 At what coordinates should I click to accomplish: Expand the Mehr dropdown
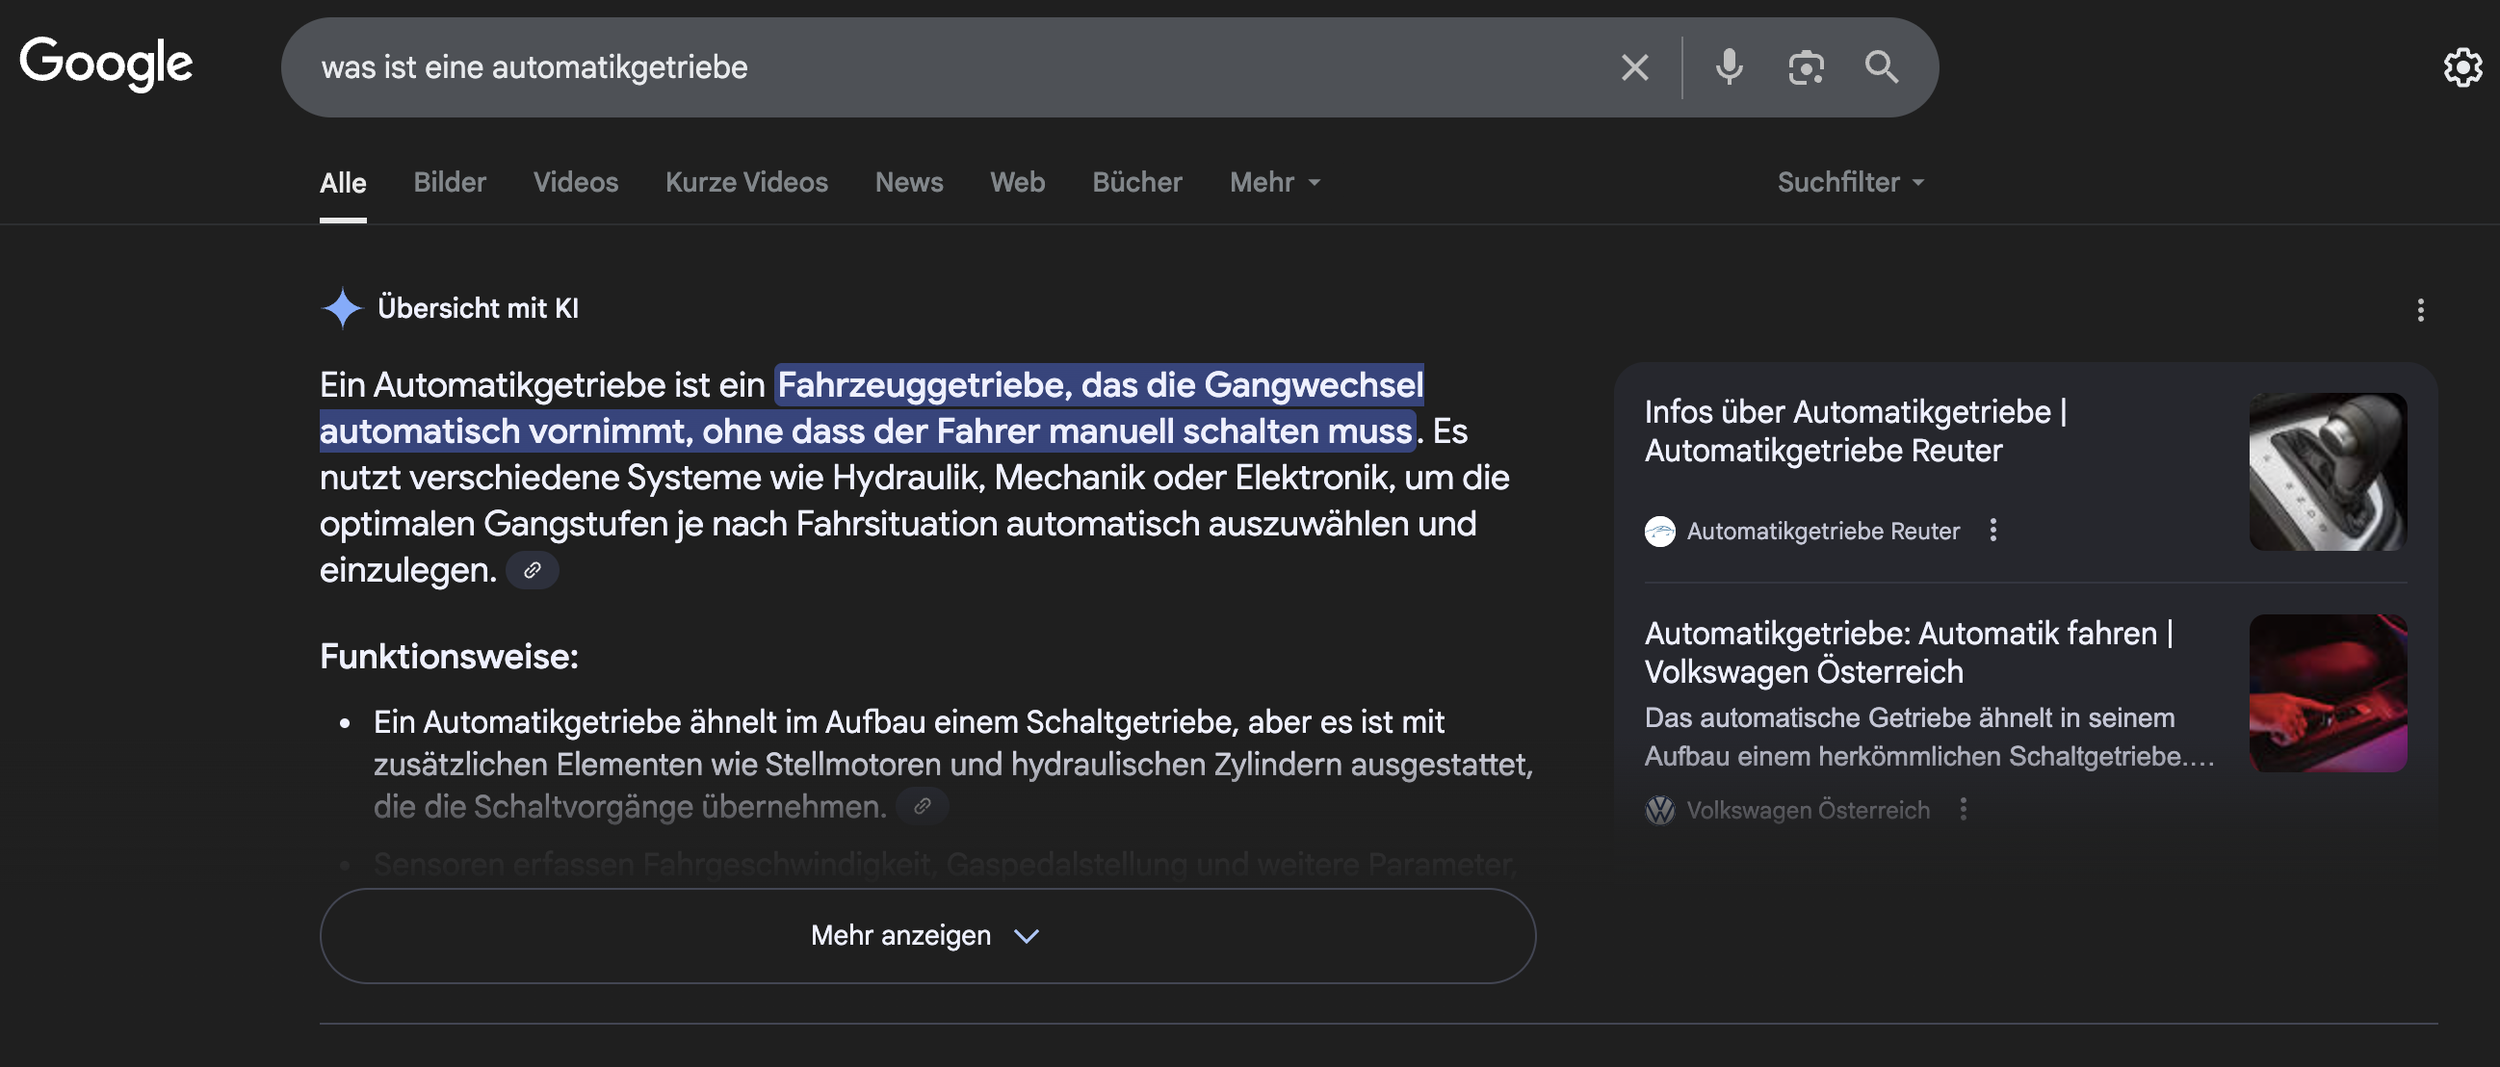[x=1275, y=182]
